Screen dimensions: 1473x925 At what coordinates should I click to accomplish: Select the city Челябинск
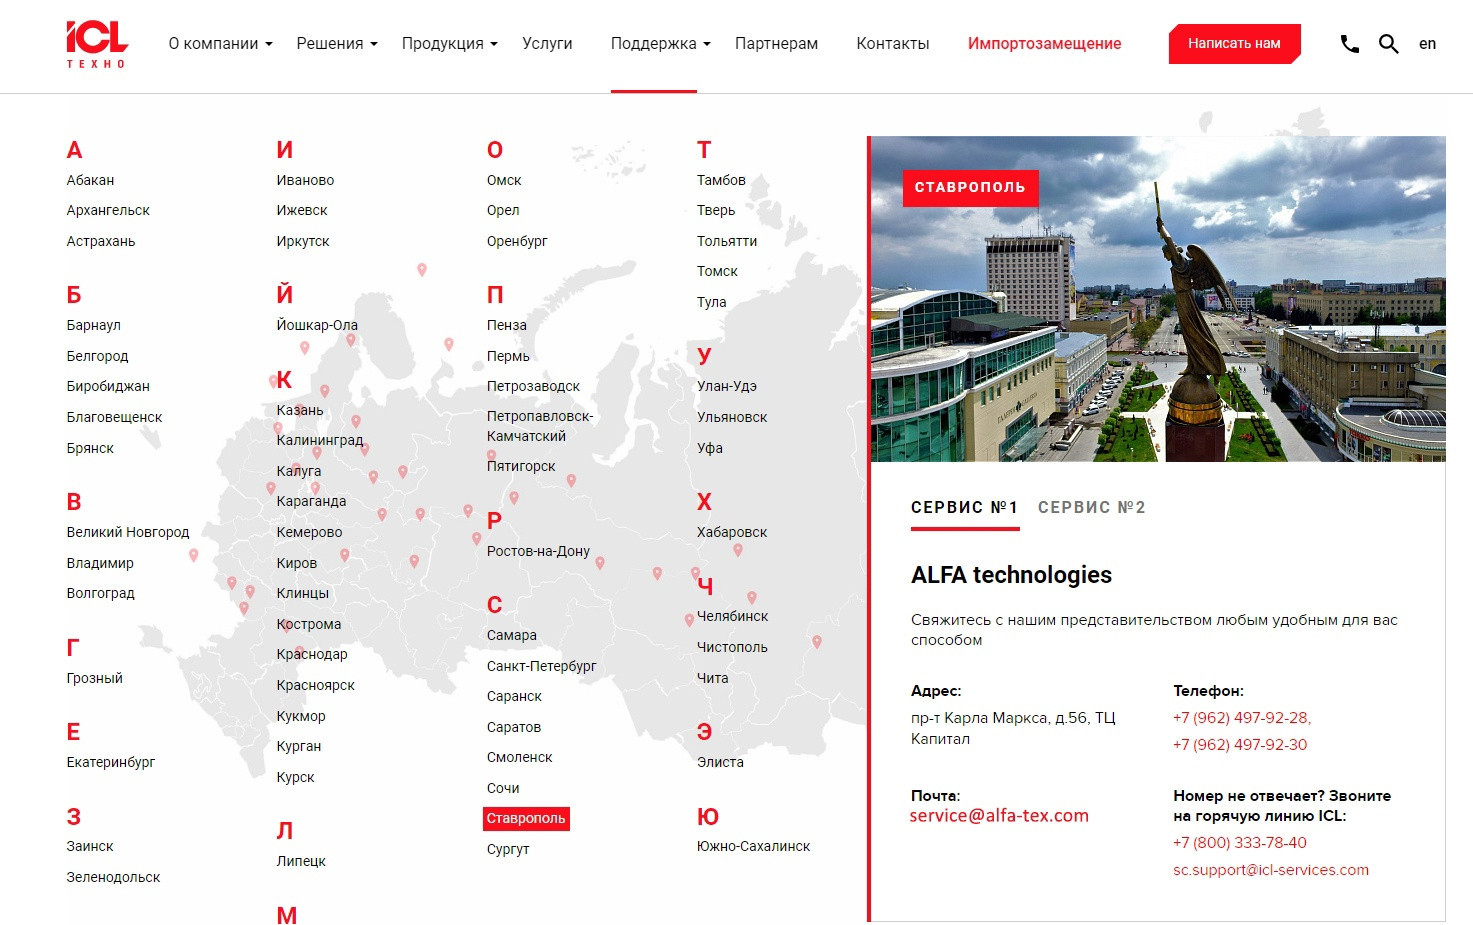733,617
